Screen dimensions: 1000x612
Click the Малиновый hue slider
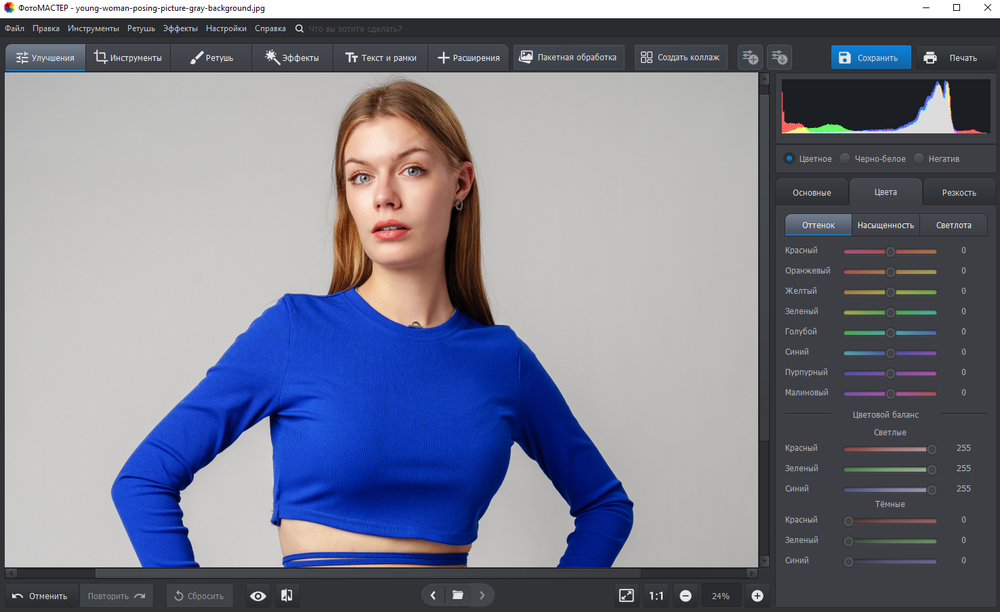890,393
